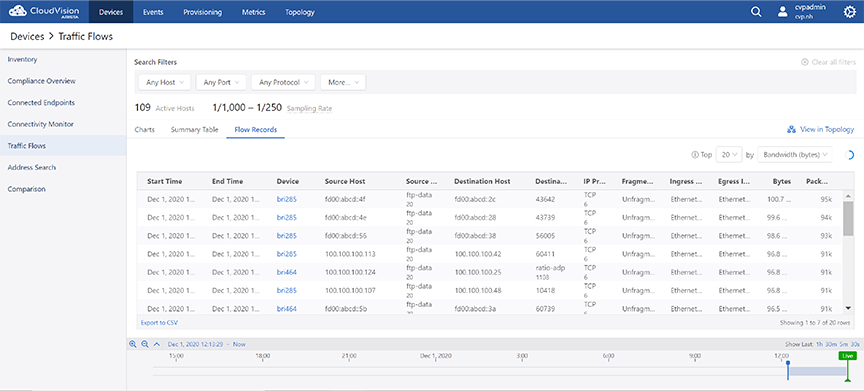Click the Sampling Rate label
The image size is (864, 391).
click(x=309, y=109)
